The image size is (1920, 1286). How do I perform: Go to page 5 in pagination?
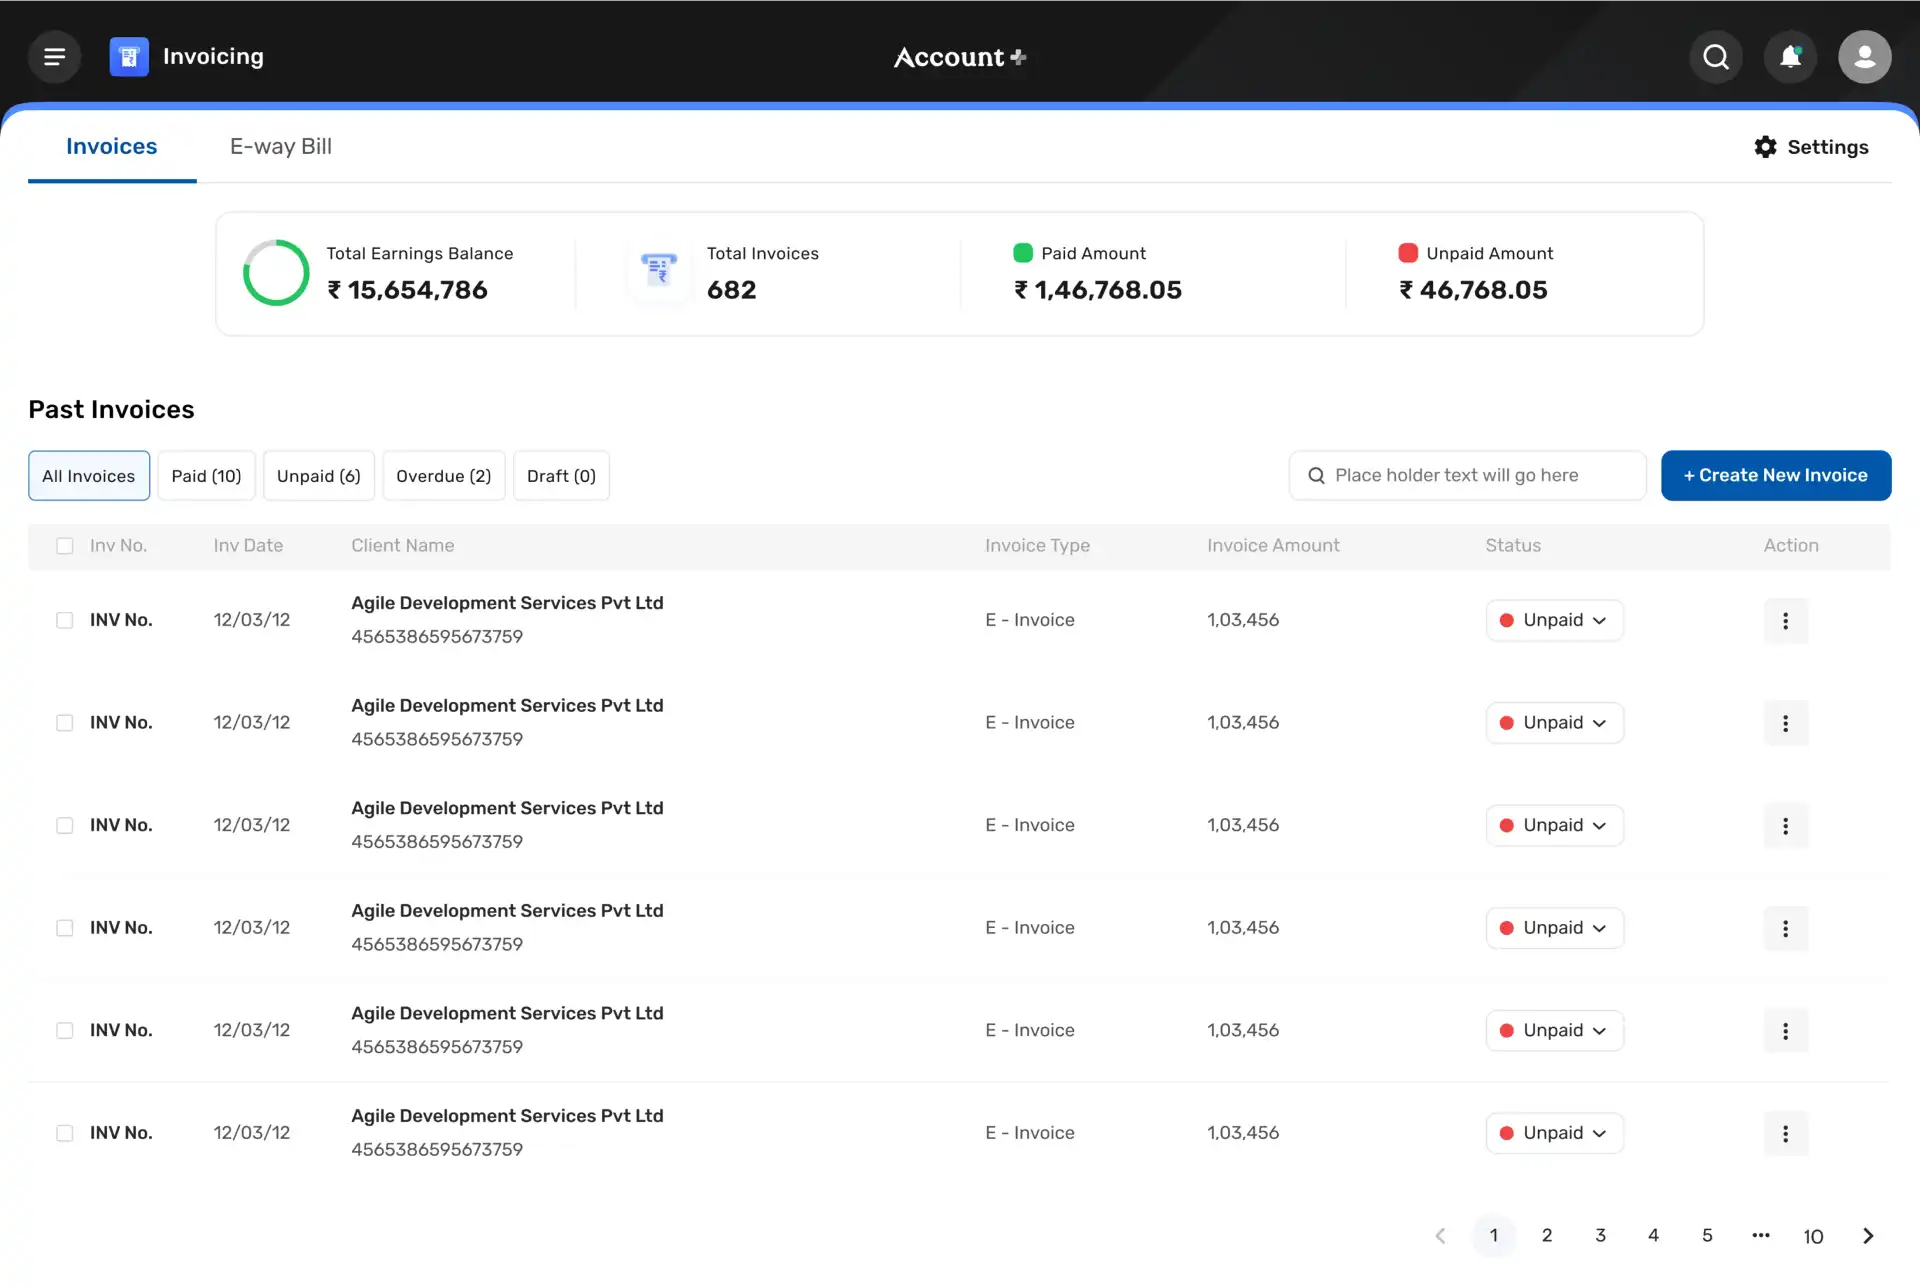pyautogui.click(x=1707, y=1236)
